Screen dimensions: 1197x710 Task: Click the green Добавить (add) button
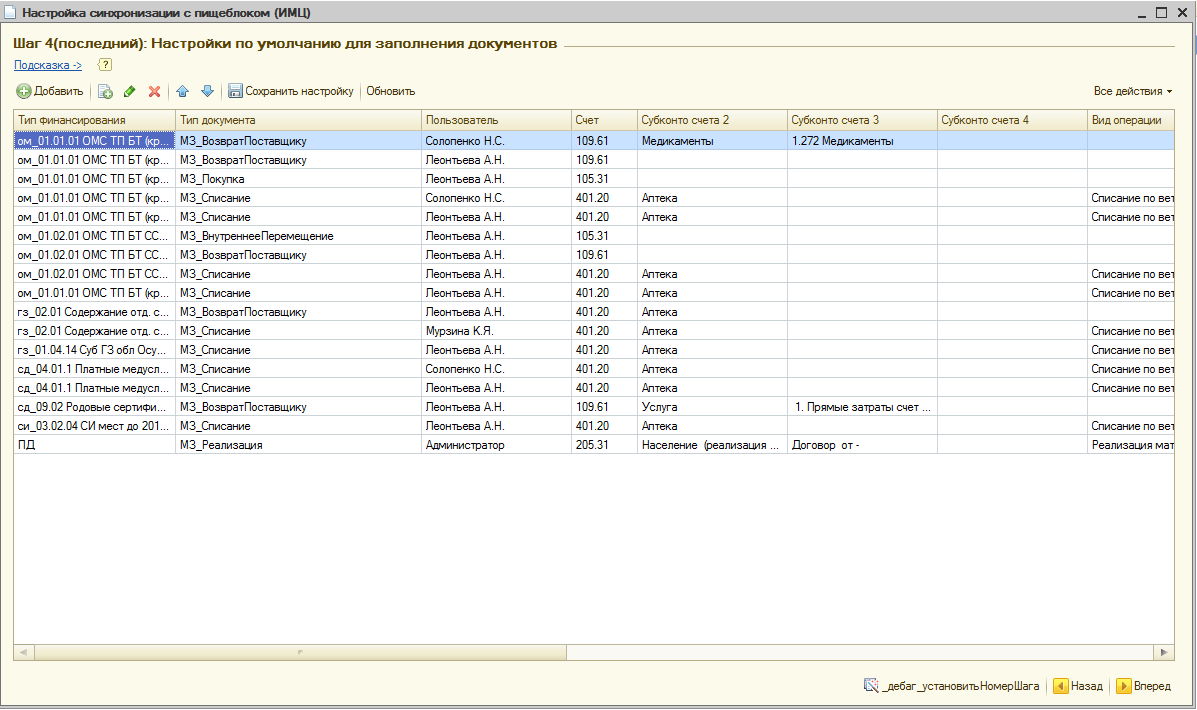pos(50,91)
